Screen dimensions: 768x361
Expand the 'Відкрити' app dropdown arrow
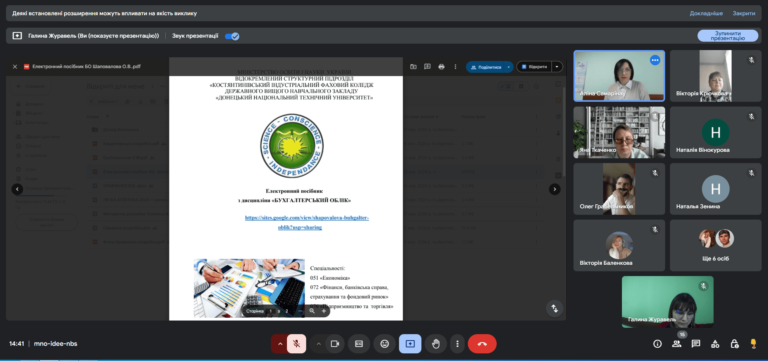(557, 67)
